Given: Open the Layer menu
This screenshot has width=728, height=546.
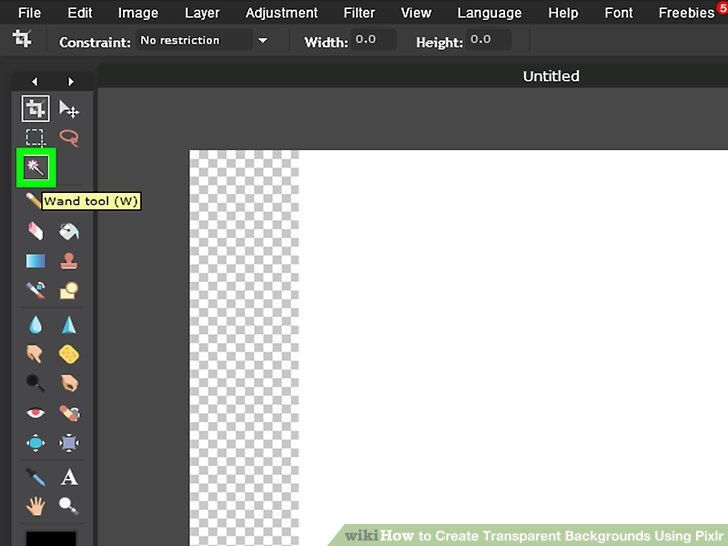Looking at the screenshot, I should (202, 13).
